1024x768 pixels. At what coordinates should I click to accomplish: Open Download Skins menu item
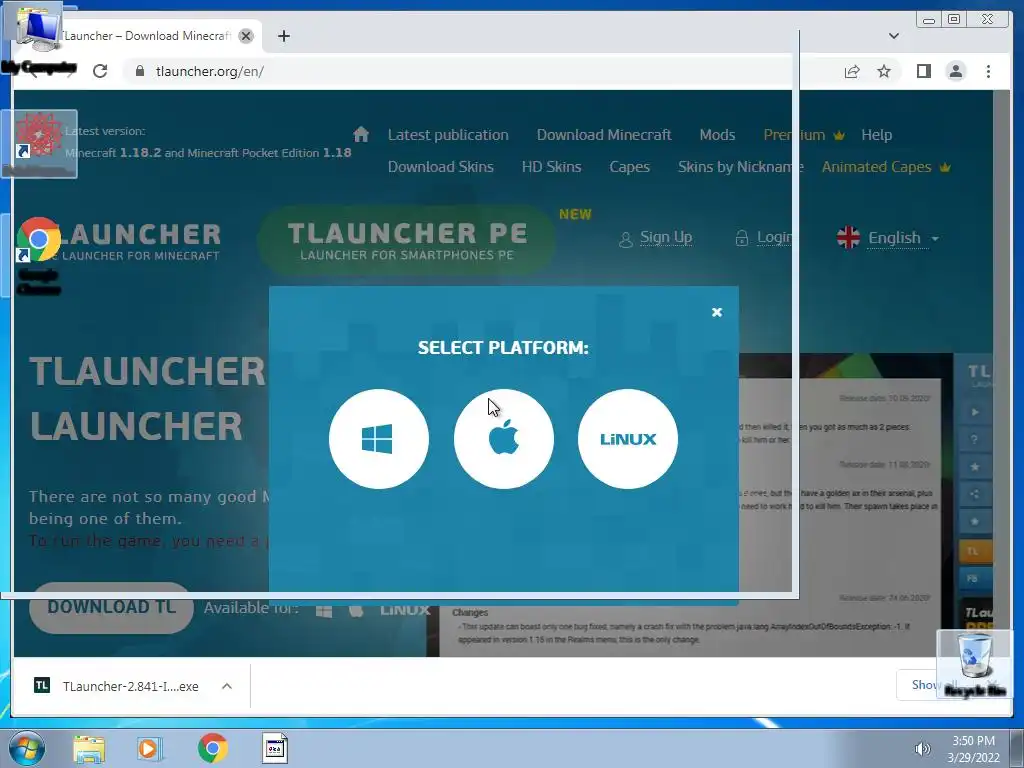coord(440,167)
